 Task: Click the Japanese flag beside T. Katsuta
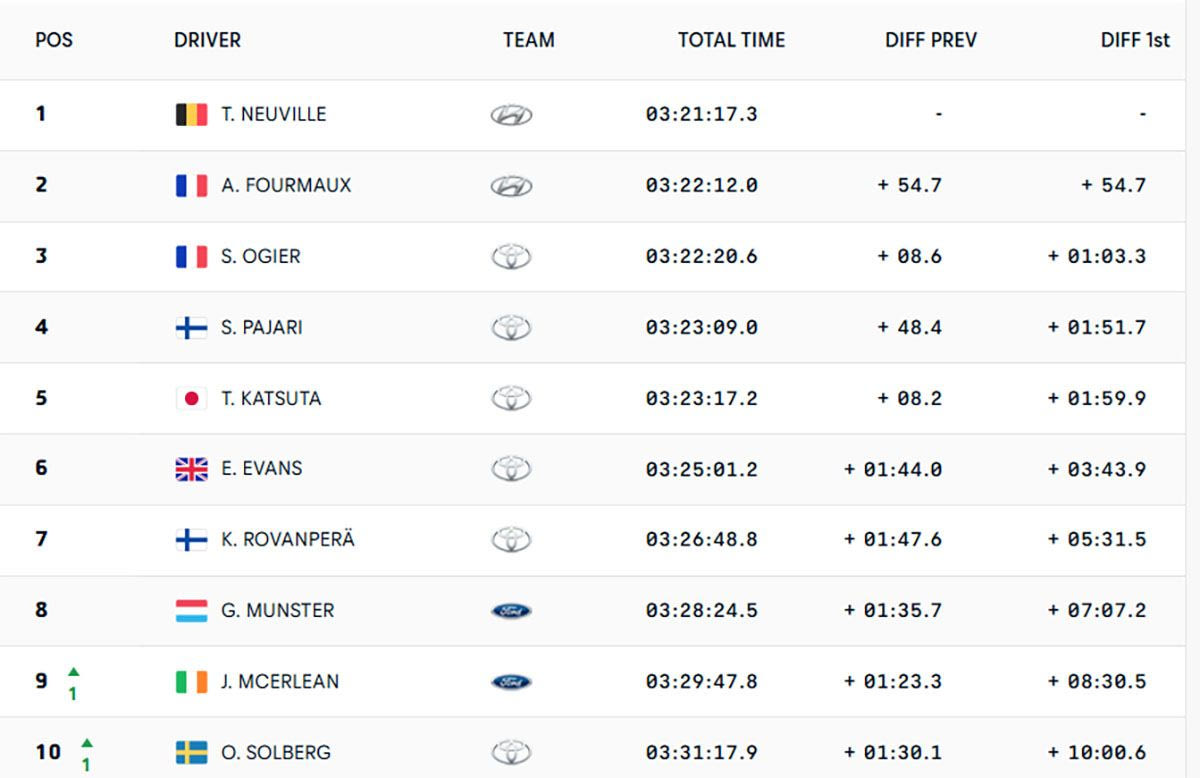(x=191, y=398)
